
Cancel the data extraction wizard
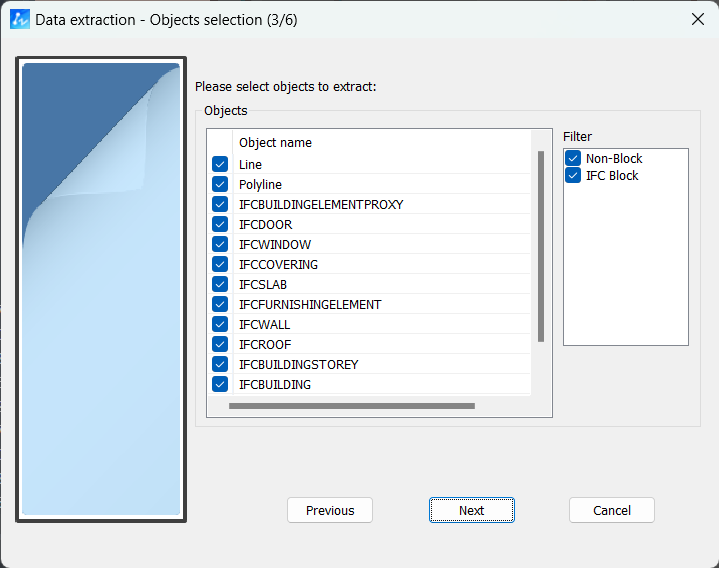pyautogui.click(x=611, y=510)
